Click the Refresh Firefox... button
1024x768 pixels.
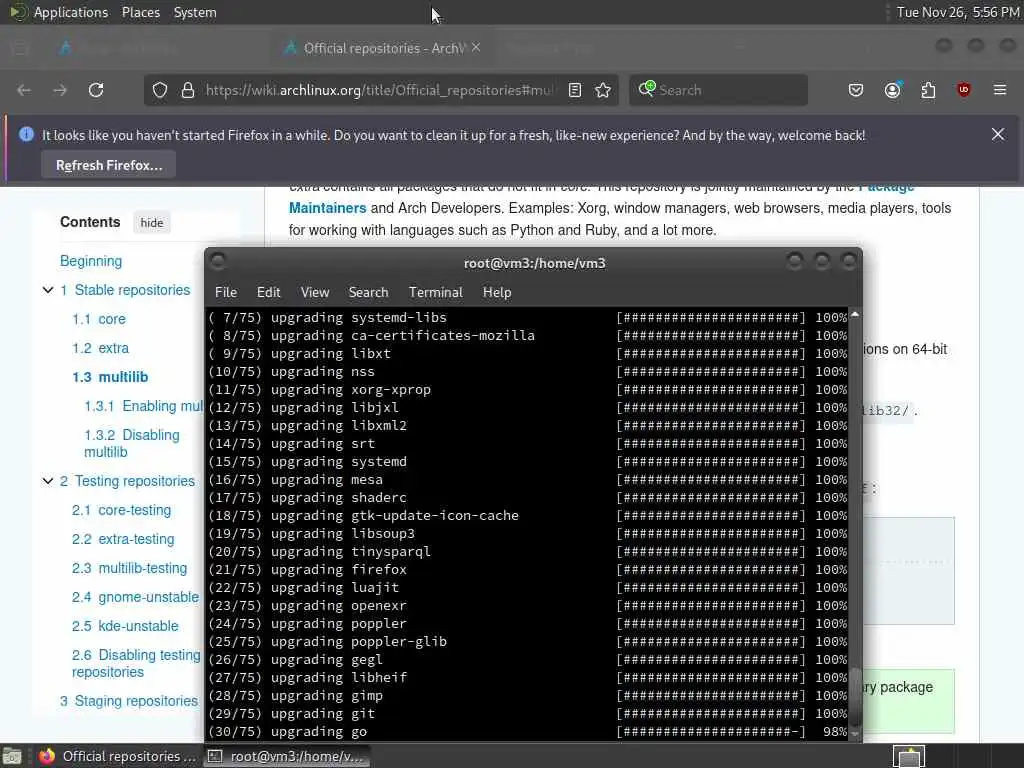tap(108, 165)
